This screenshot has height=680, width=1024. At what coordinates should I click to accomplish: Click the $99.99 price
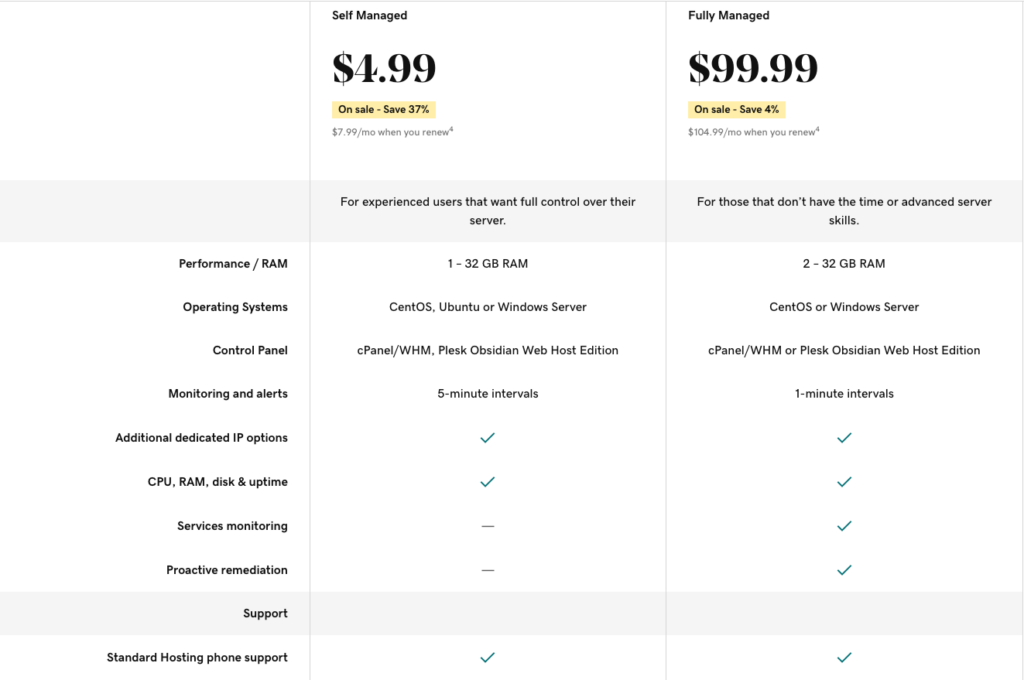coord(752,68)
